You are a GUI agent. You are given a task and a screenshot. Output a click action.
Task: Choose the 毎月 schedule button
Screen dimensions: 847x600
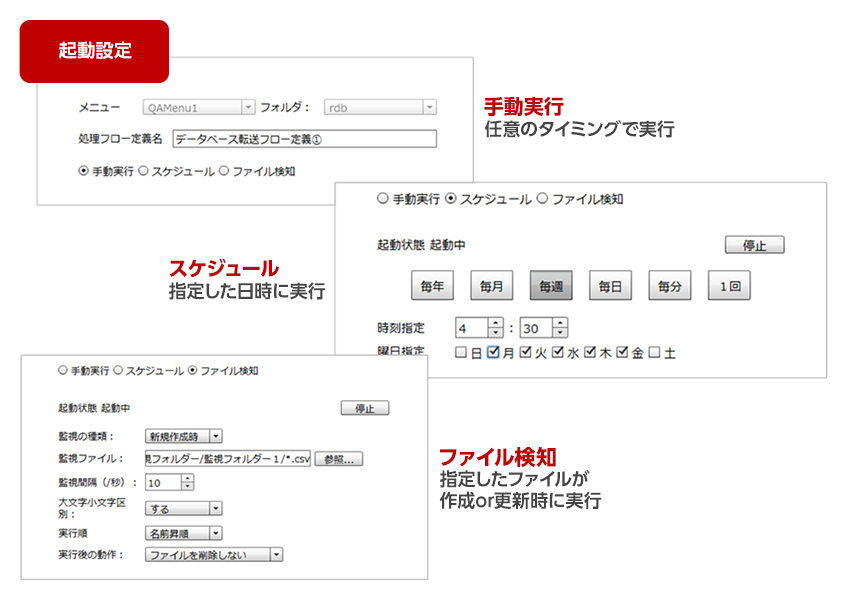tap(492, 286)
